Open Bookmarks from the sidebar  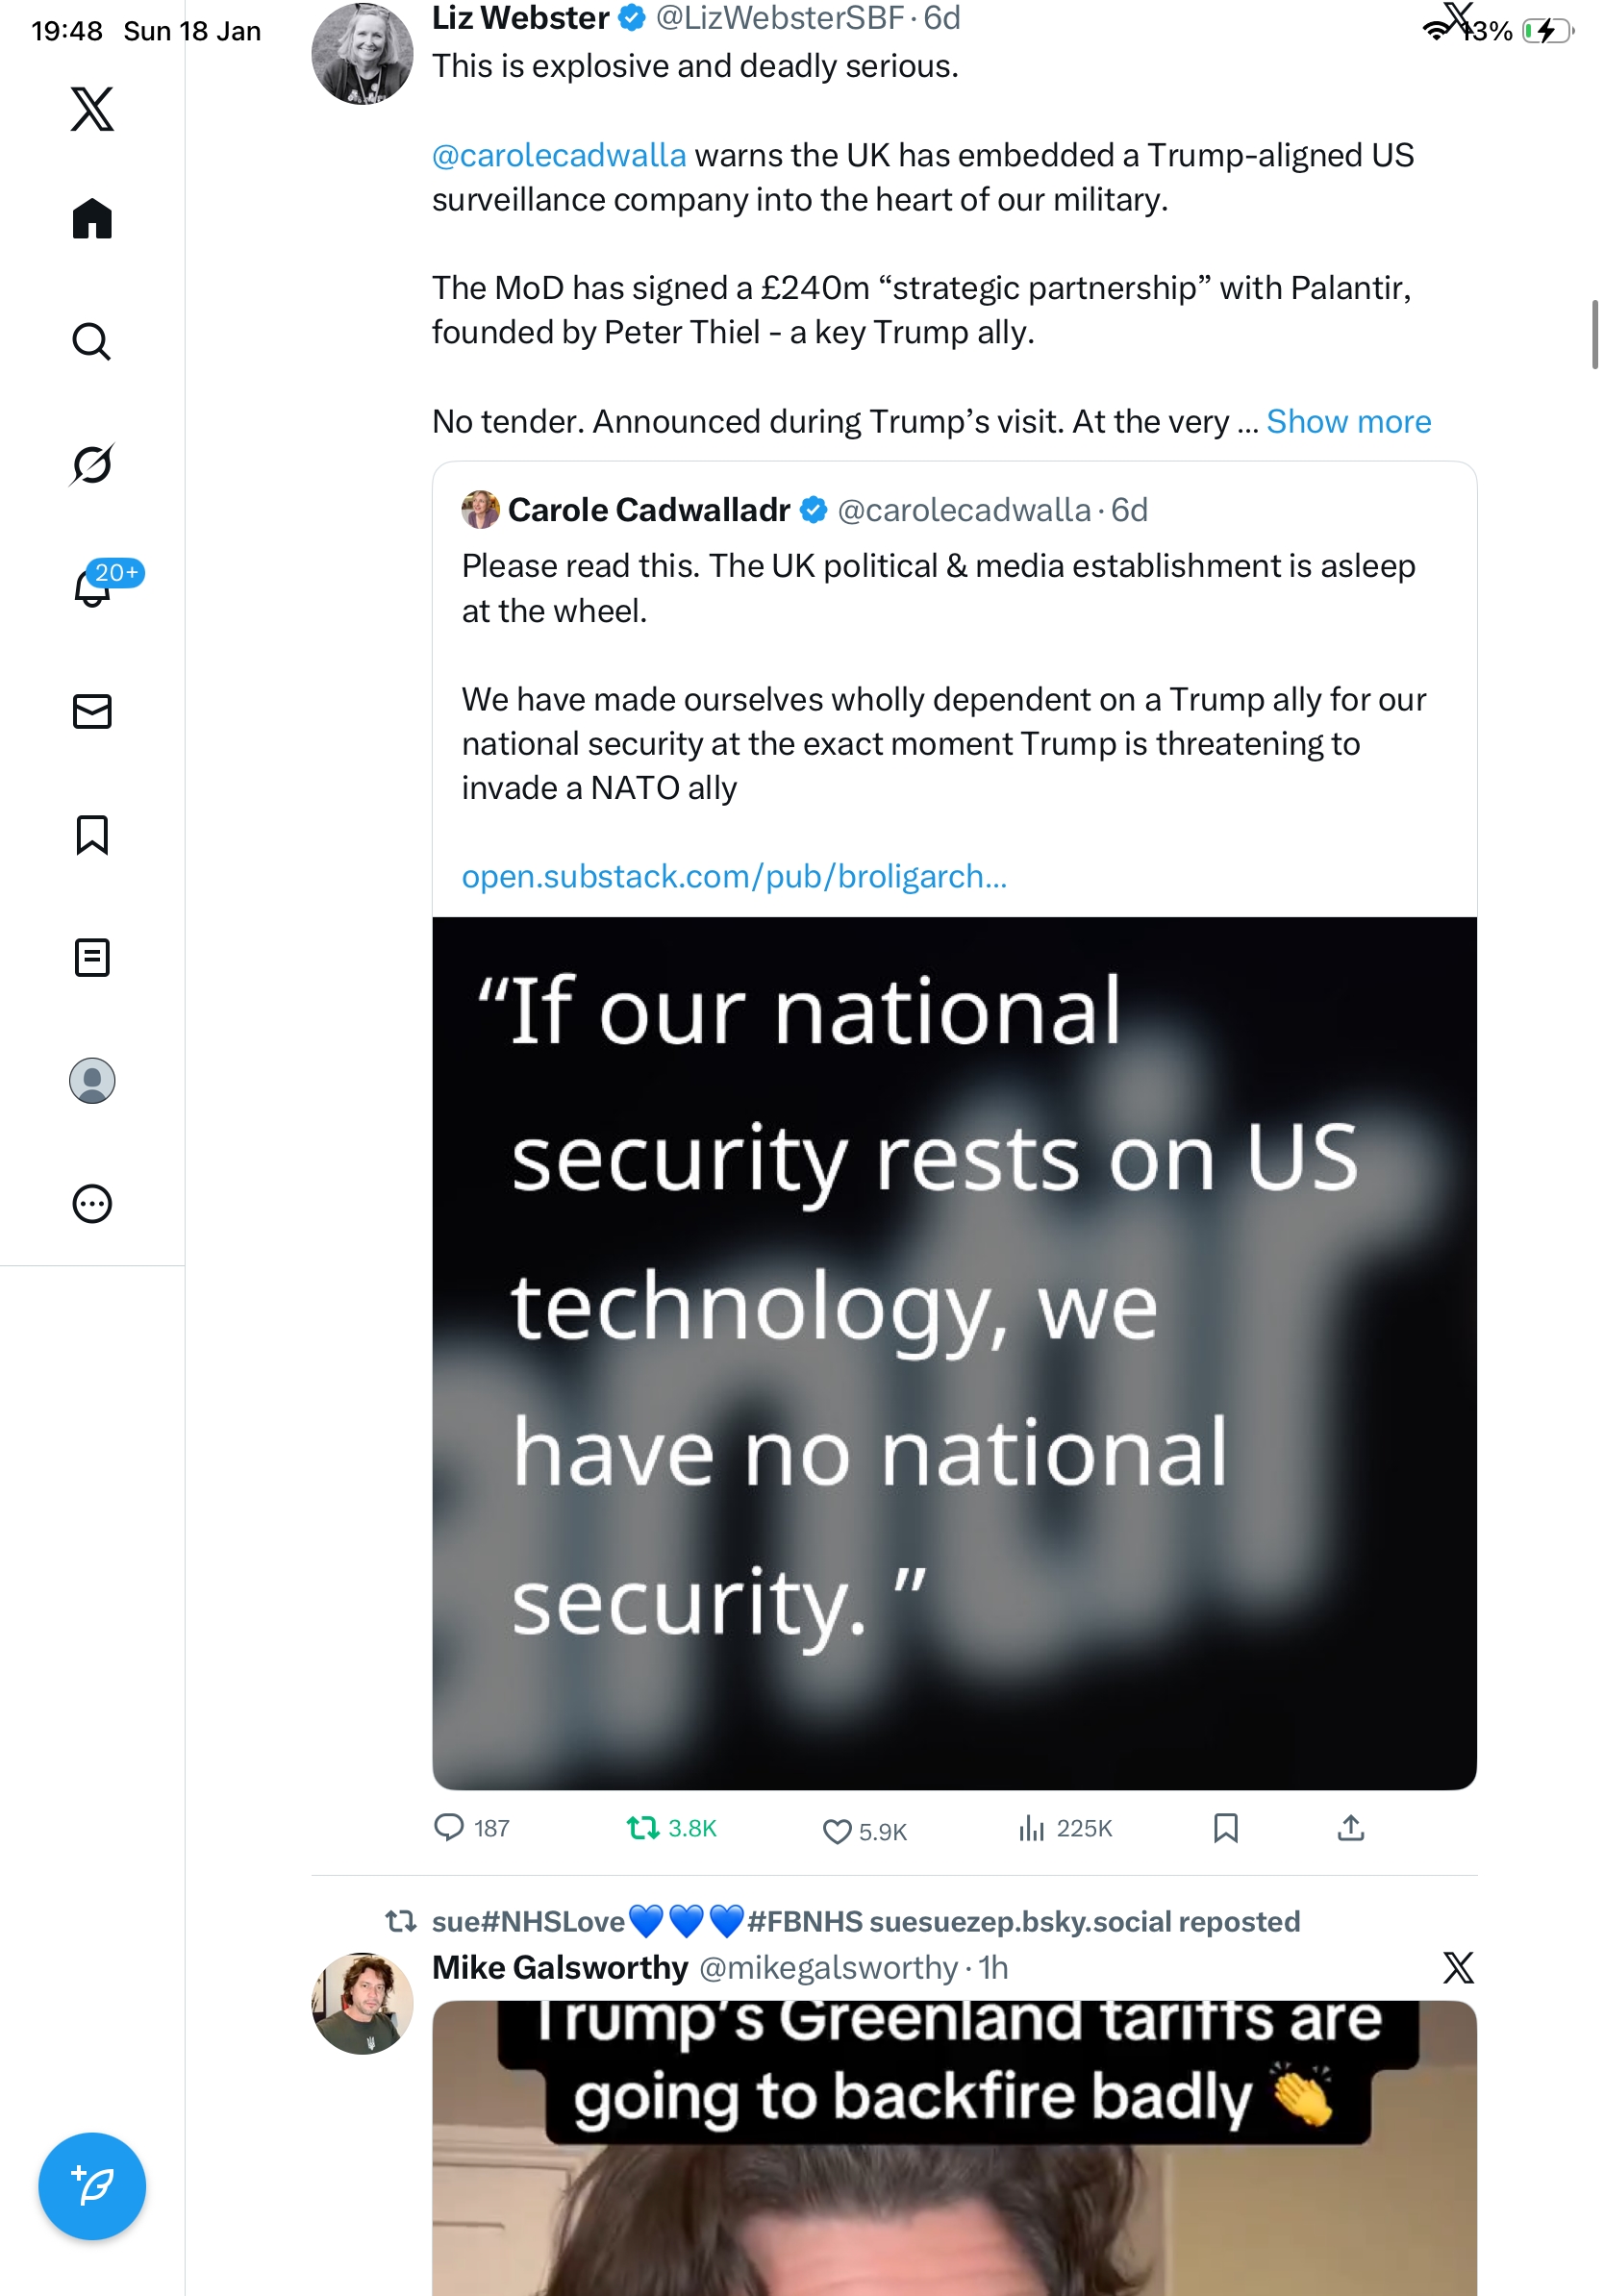tap(92, 834)
